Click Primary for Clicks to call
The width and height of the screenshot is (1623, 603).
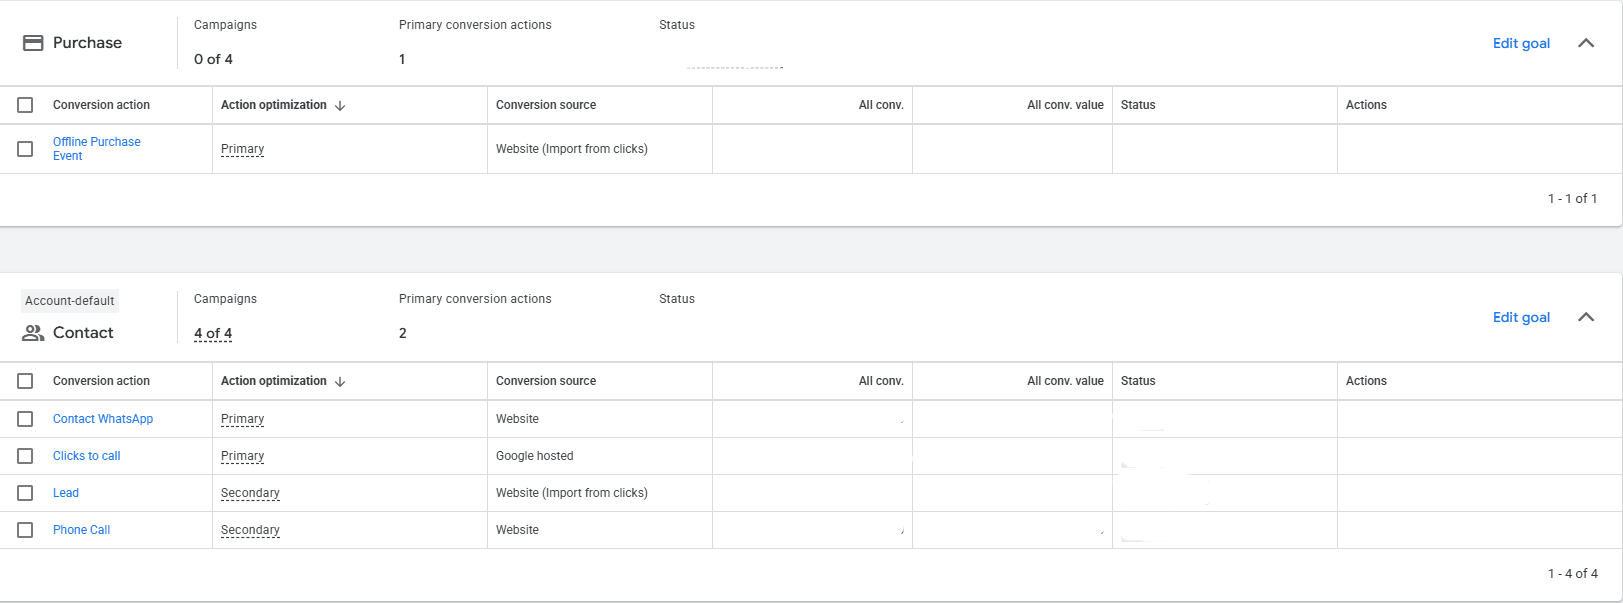242,456
